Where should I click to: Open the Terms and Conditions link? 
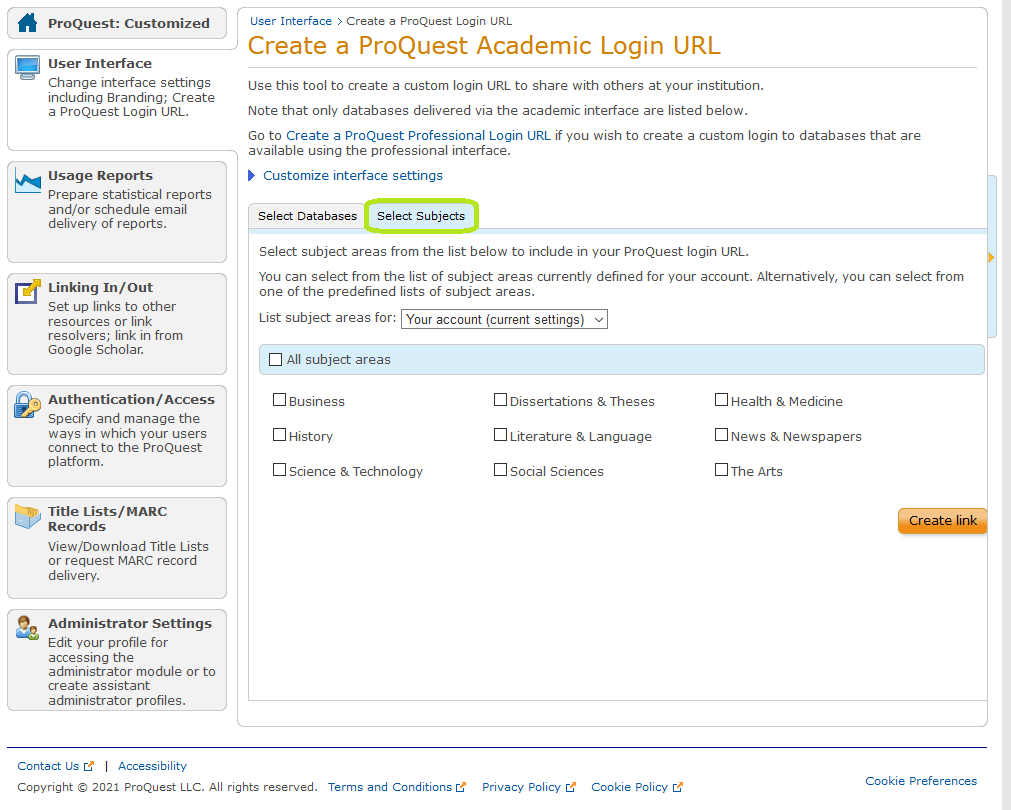389,787
